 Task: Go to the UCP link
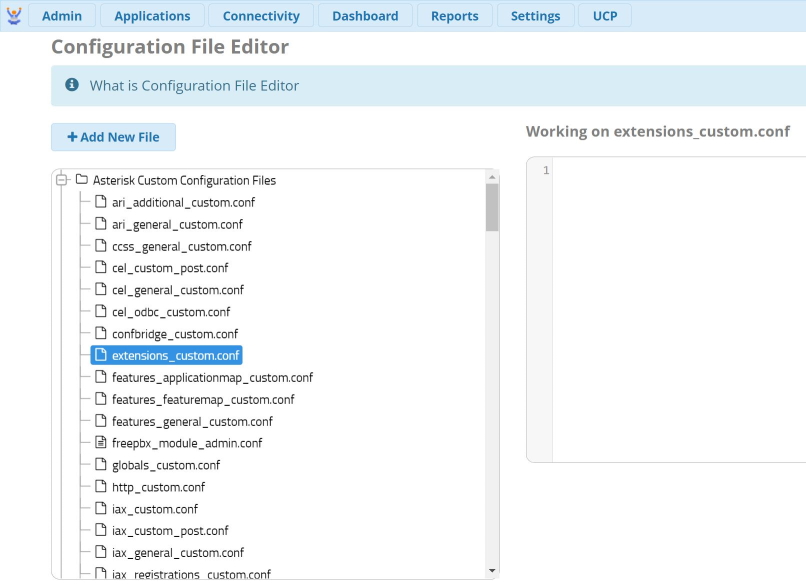pyautogui.click(x=605, y=16)
